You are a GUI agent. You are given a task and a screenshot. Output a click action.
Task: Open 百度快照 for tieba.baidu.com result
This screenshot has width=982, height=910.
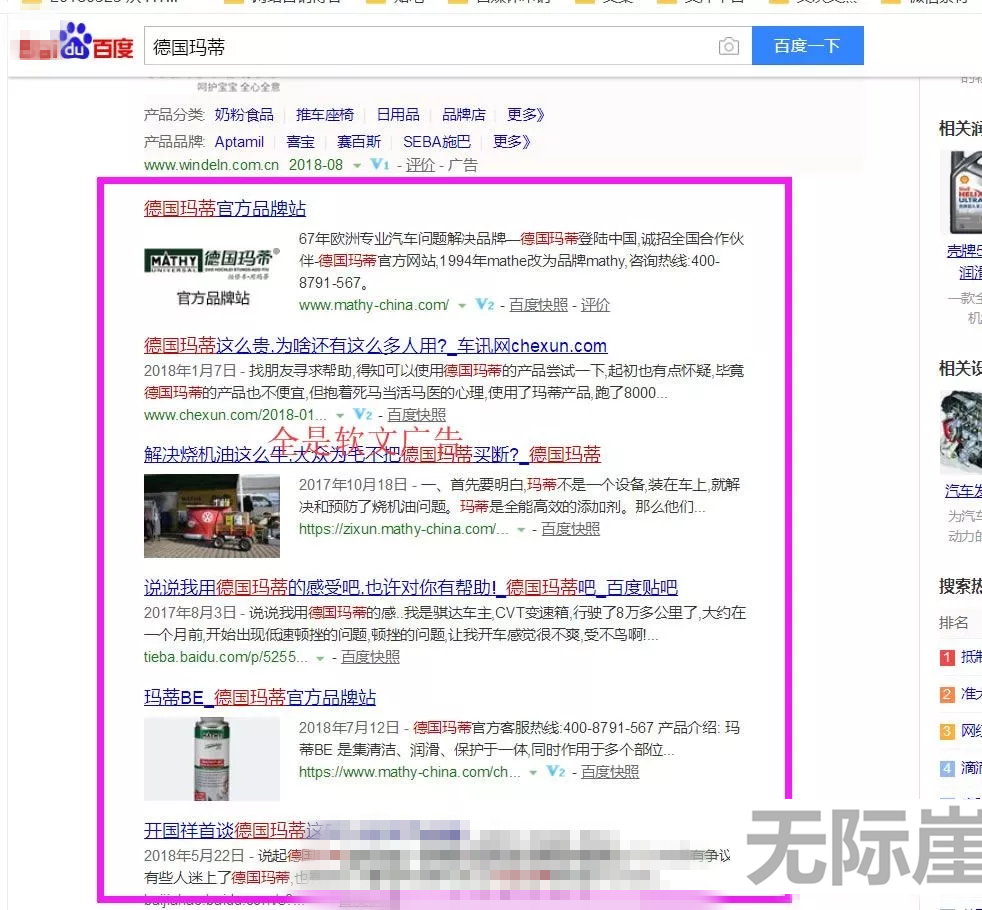370,657
